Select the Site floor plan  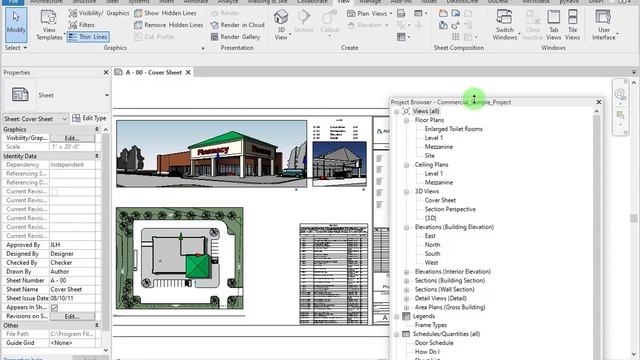[429, 156]
